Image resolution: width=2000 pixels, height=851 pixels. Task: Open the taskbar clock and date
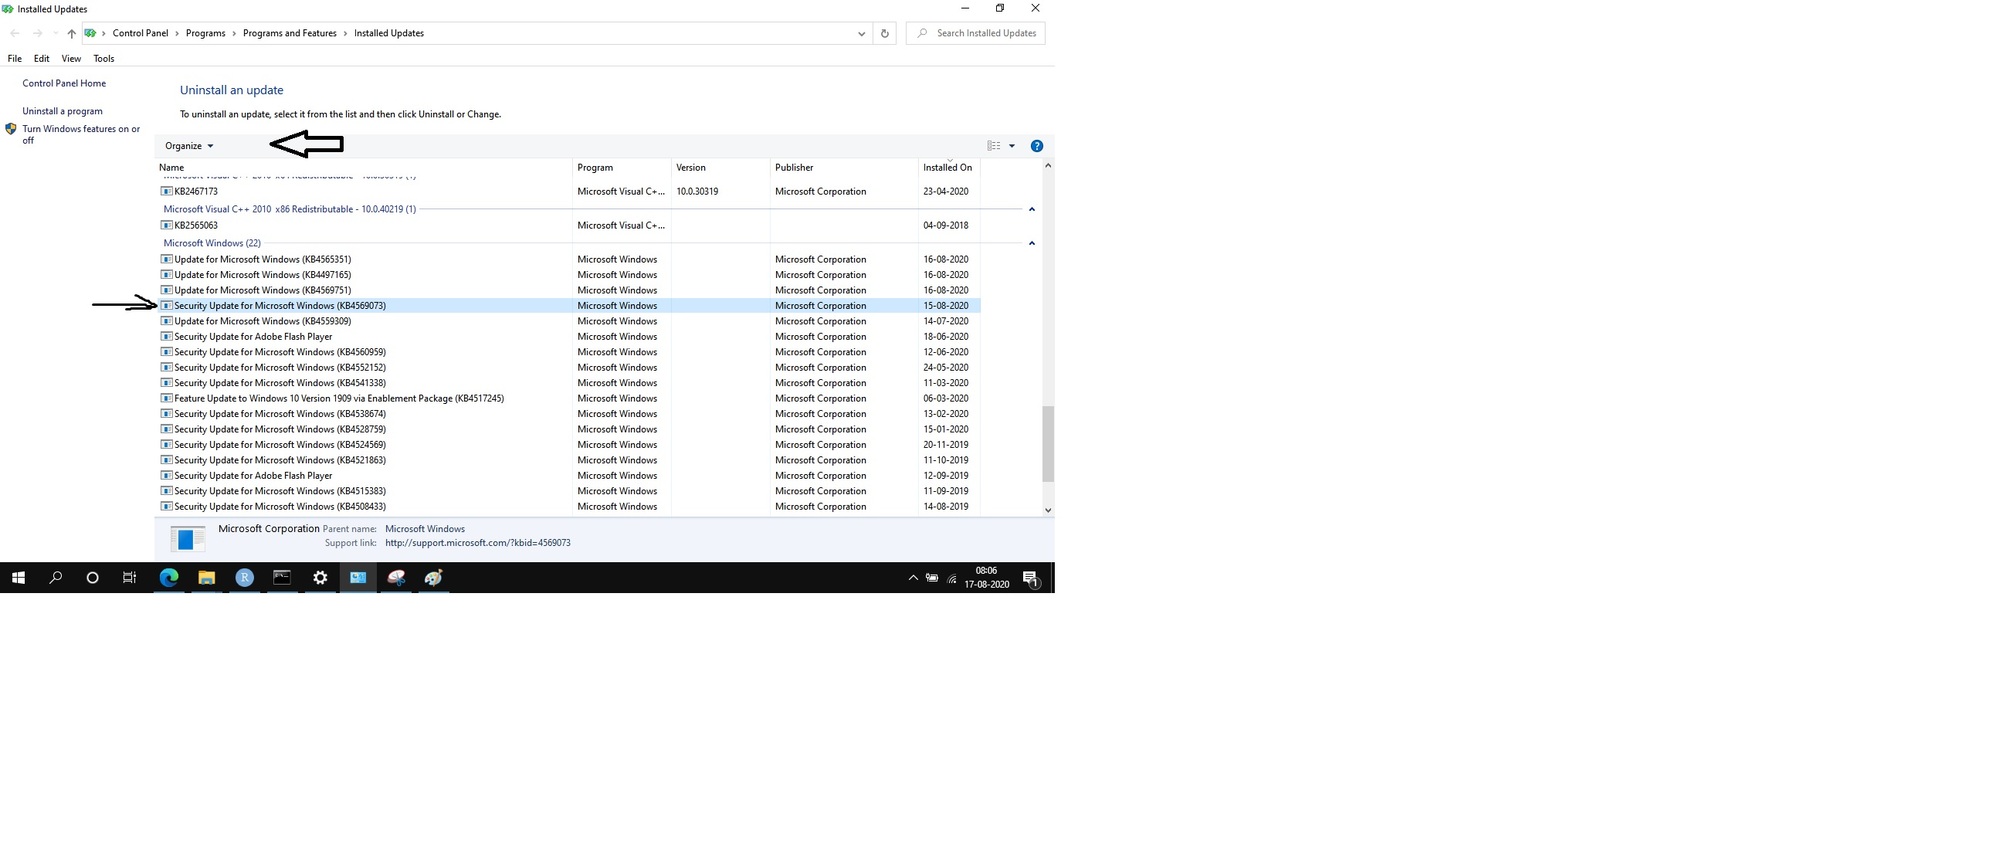click(986, 577)
